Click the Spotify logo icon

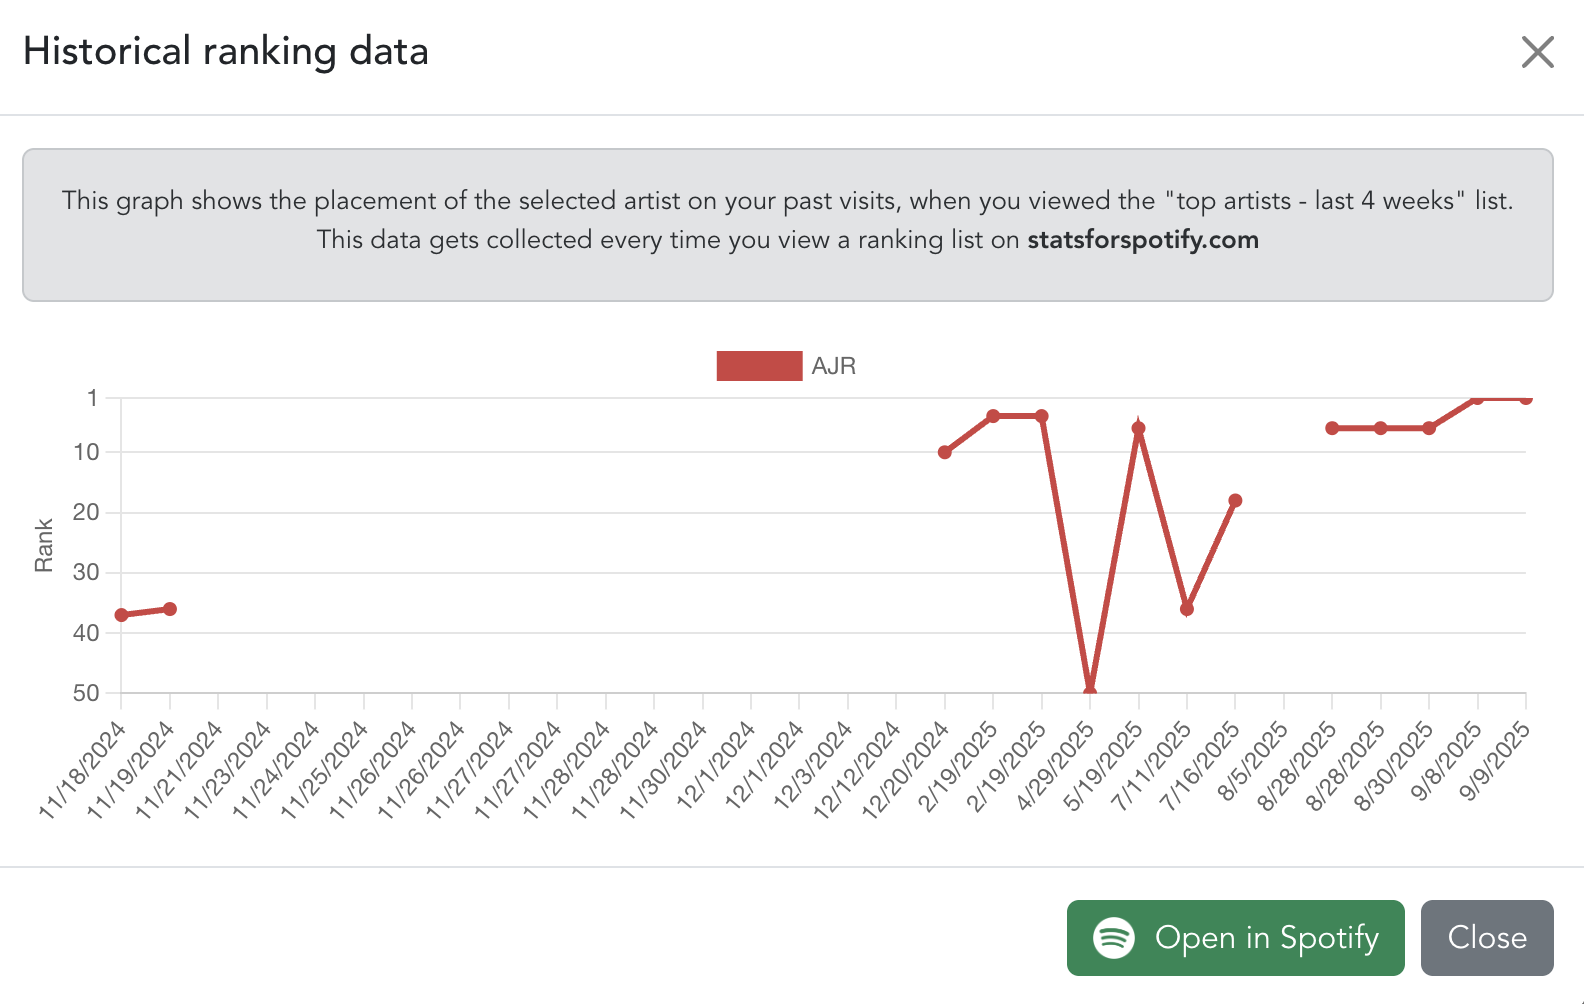coord(1113,938)
